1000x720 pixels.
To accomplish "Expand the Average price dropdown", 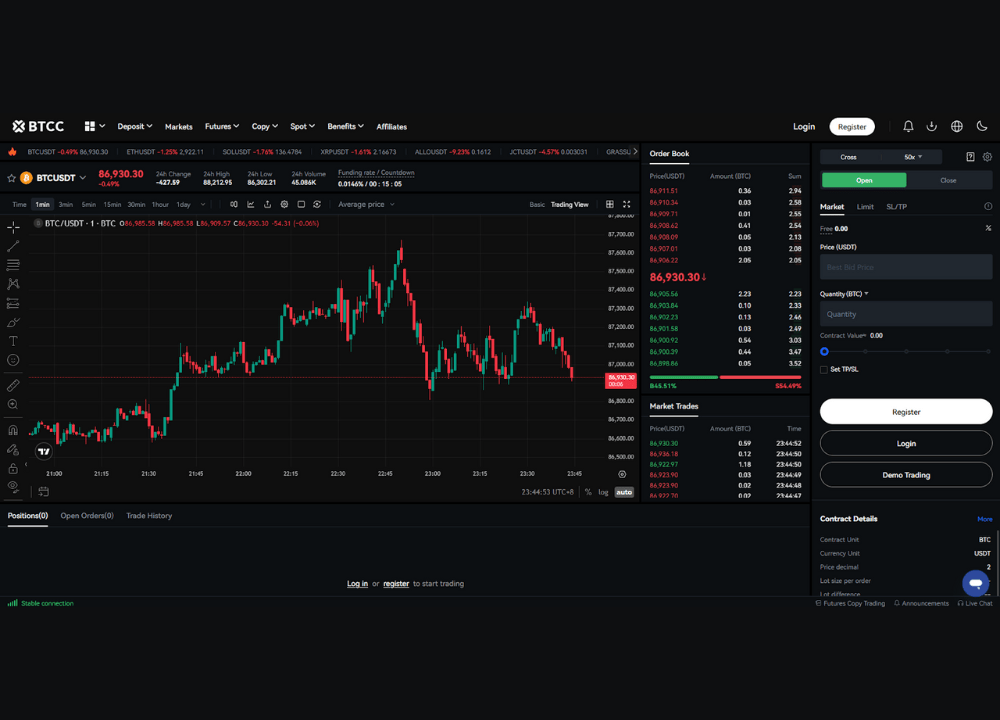I will [x=366, y=204].
